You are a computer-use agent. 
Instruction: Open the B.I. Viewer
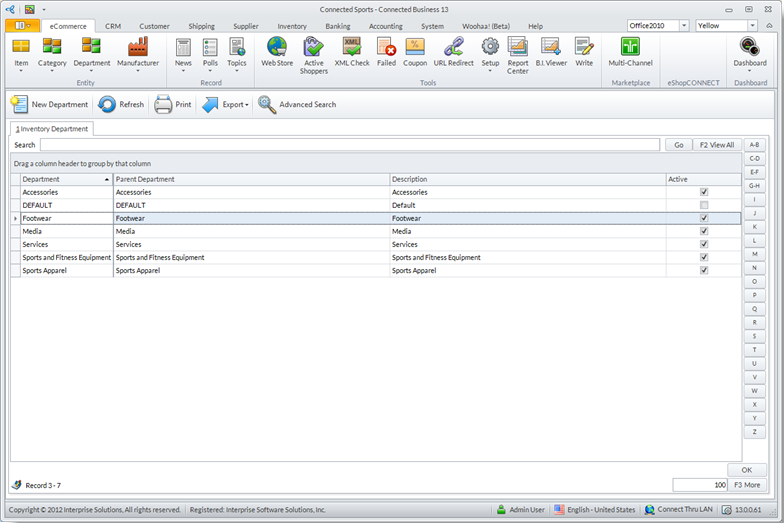550,52
